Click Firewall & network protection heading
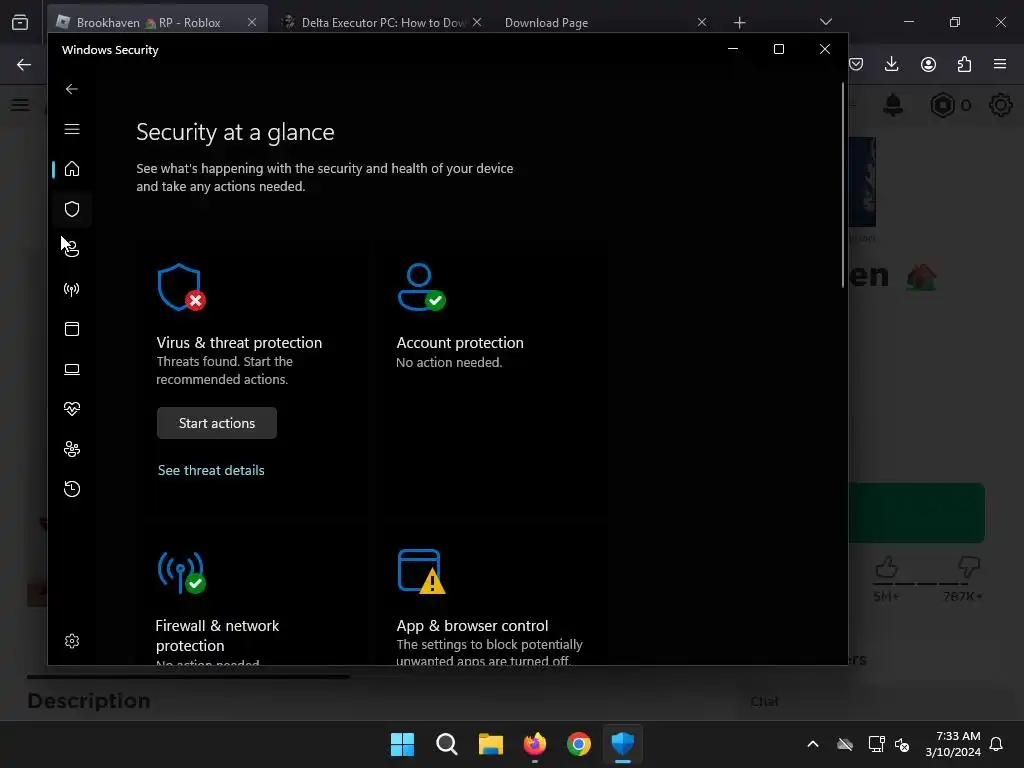Image resolution: width=1024 pixels, height=768 pixels. tap(217, 635)
